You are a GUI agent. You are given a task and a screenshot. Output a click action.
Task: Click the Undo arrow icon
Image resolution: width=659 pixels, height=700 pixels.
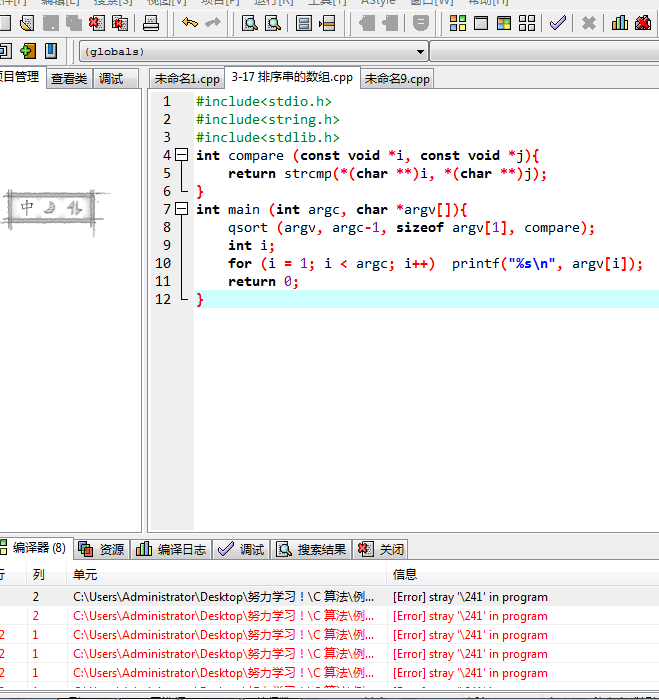click(190, 22)
